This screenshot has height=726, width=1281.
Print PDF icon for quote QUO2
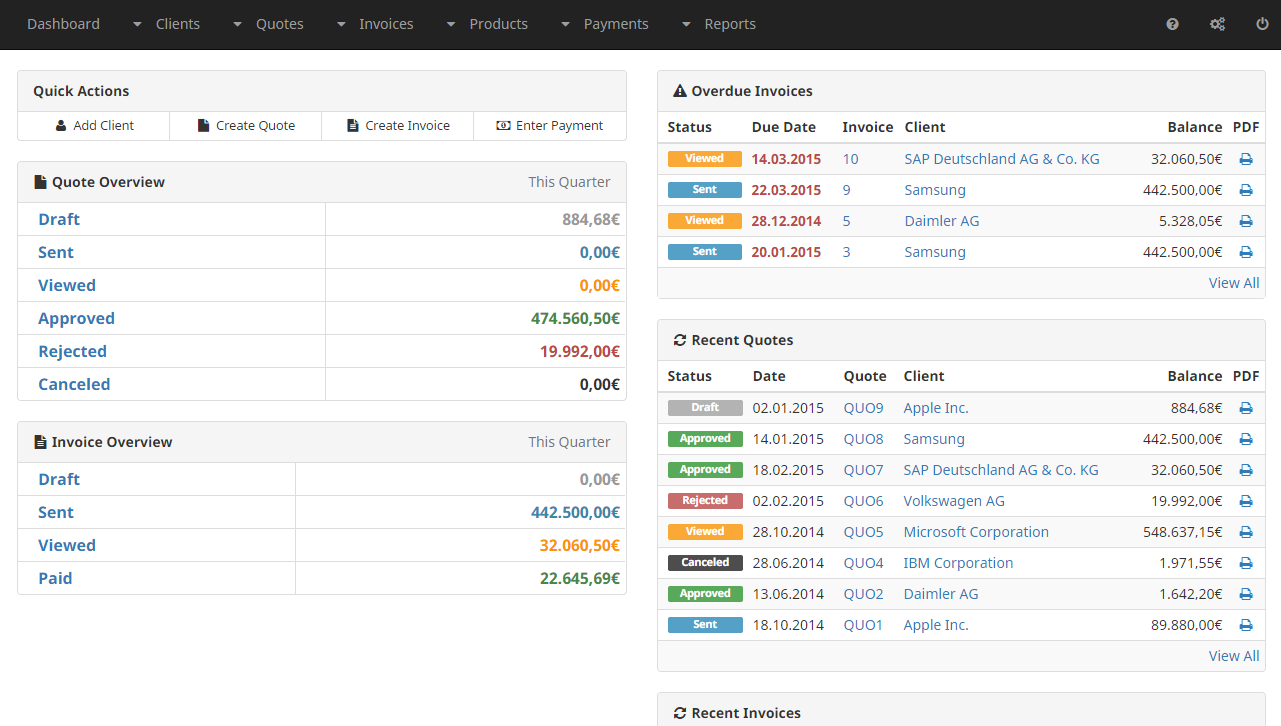[1246, 594]
